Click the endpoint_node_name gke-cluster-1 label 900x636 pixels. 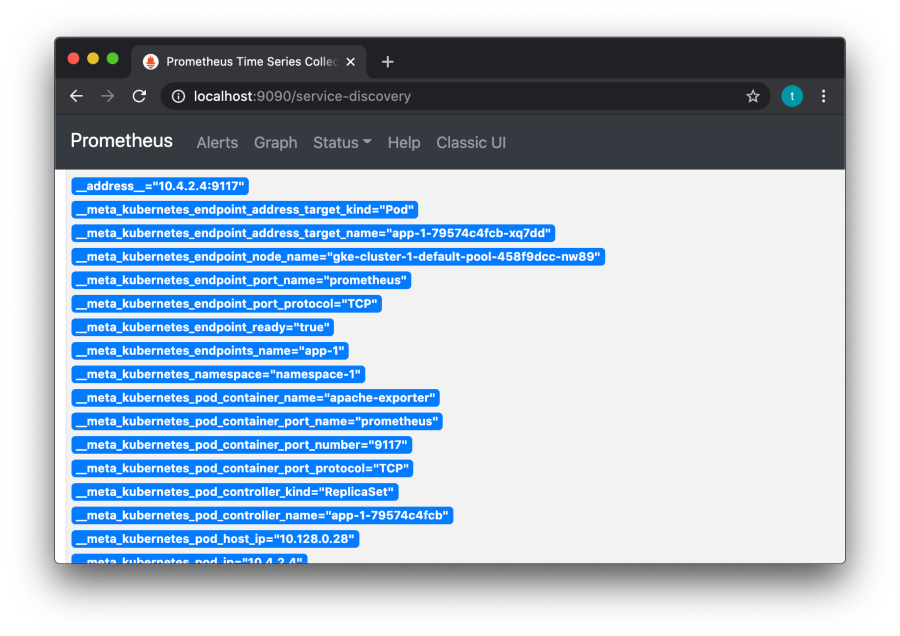tap(338, 257)
